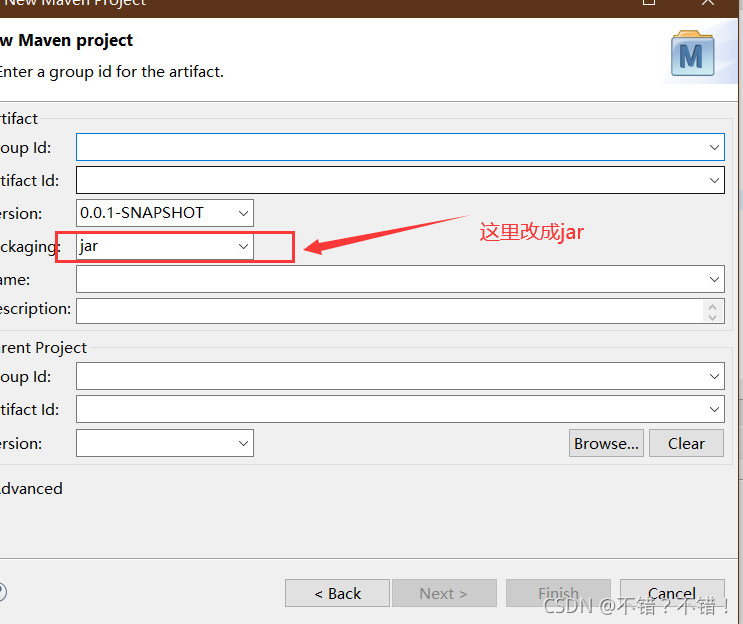Expand the Parent Project Version dropdown
The height and width of the screenshot is (624, 743).
pos(243,443)
